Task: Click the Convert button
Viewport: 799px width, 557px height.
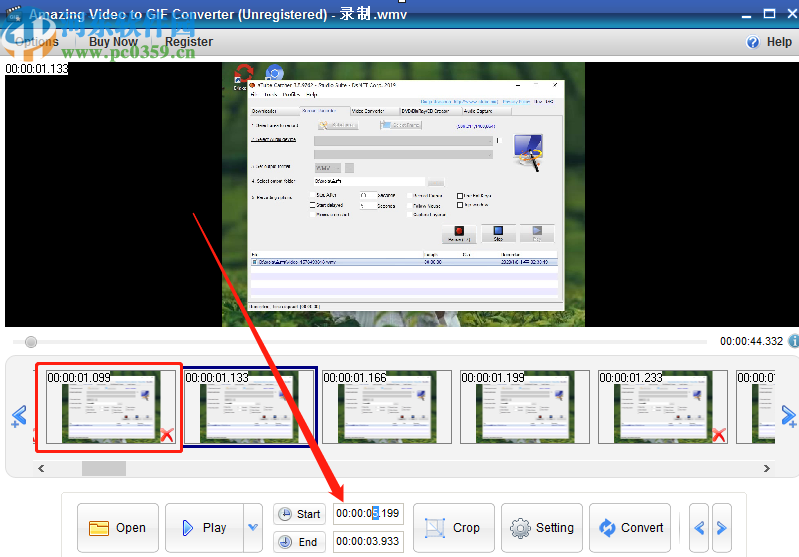Action: tap(630, 528)
